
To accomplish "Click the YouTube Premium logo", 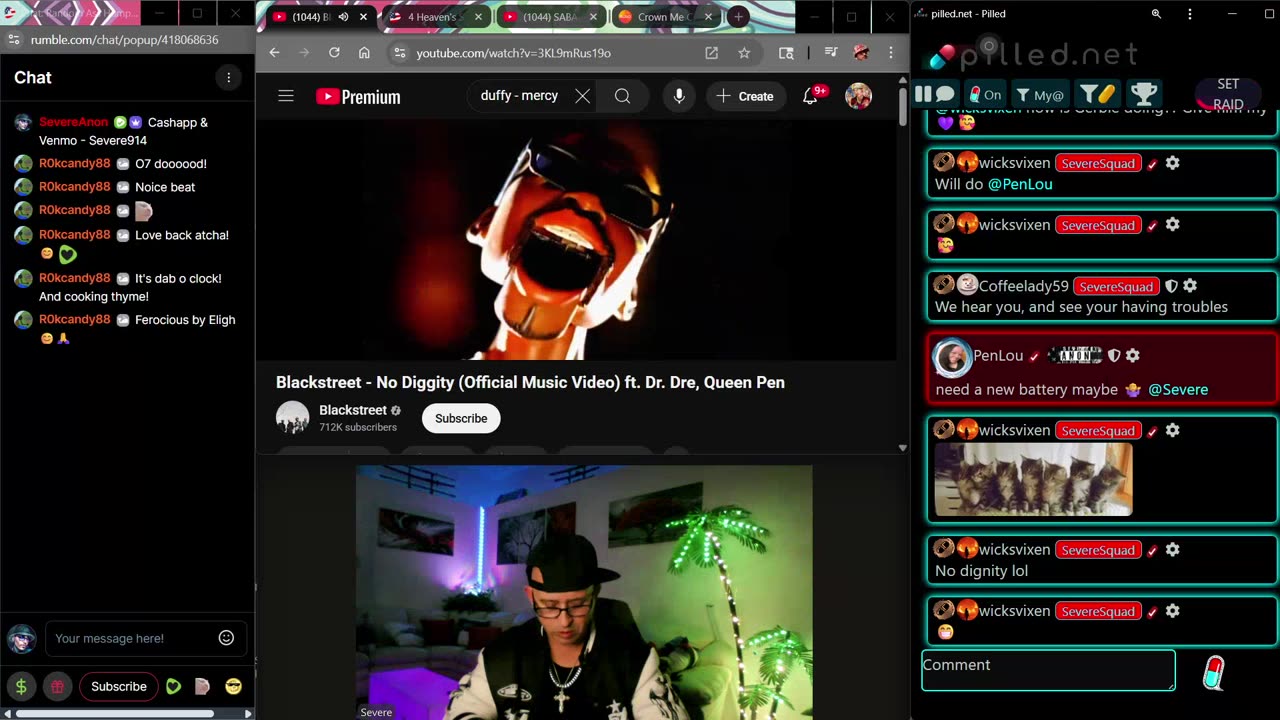I will [x=358, y=96].
